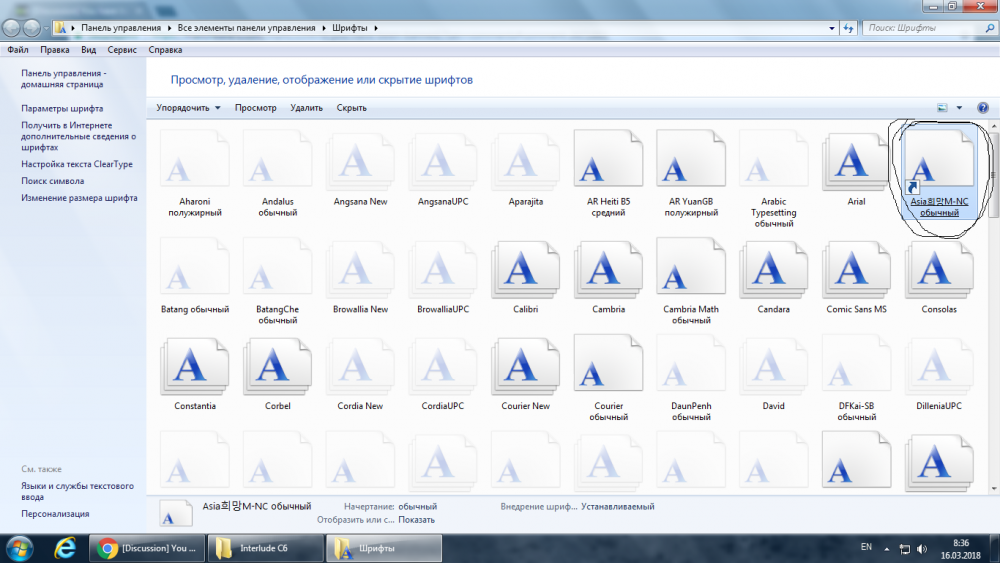Image resolution: width=1000 pixels, height=563 pixels.
Task: Open the Параметры шрифта link
Action: [62, 108]
